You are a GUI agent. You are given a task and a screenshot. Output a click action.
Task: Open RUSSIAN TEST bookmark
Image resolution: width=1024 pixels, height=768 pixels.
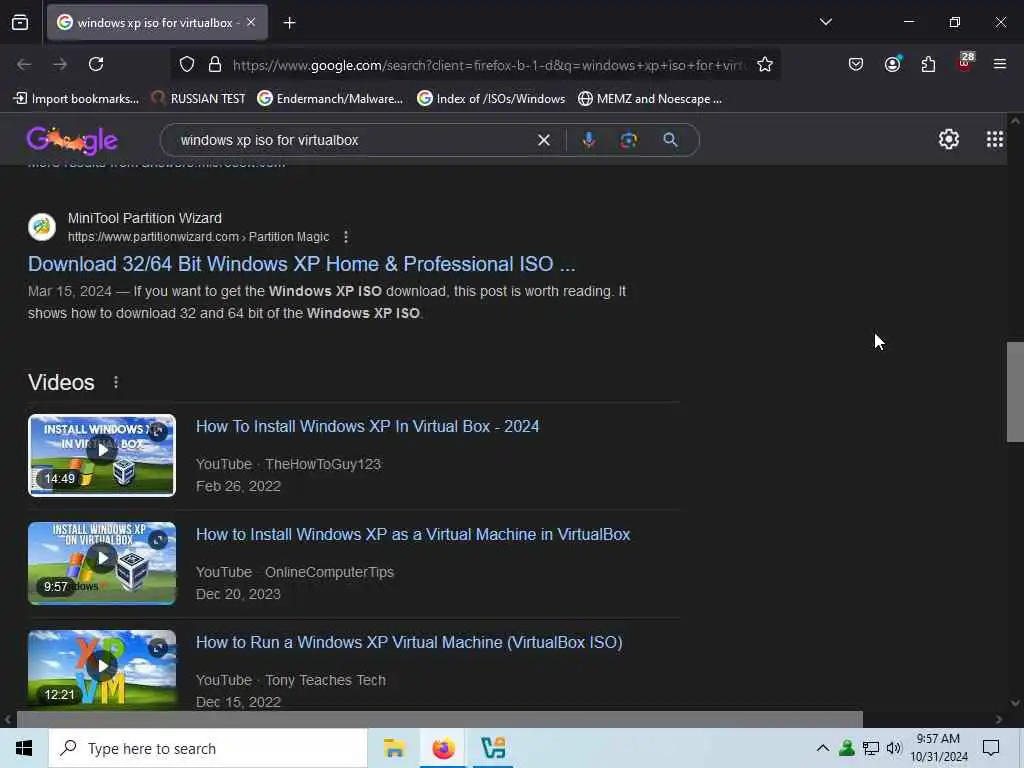198,99
